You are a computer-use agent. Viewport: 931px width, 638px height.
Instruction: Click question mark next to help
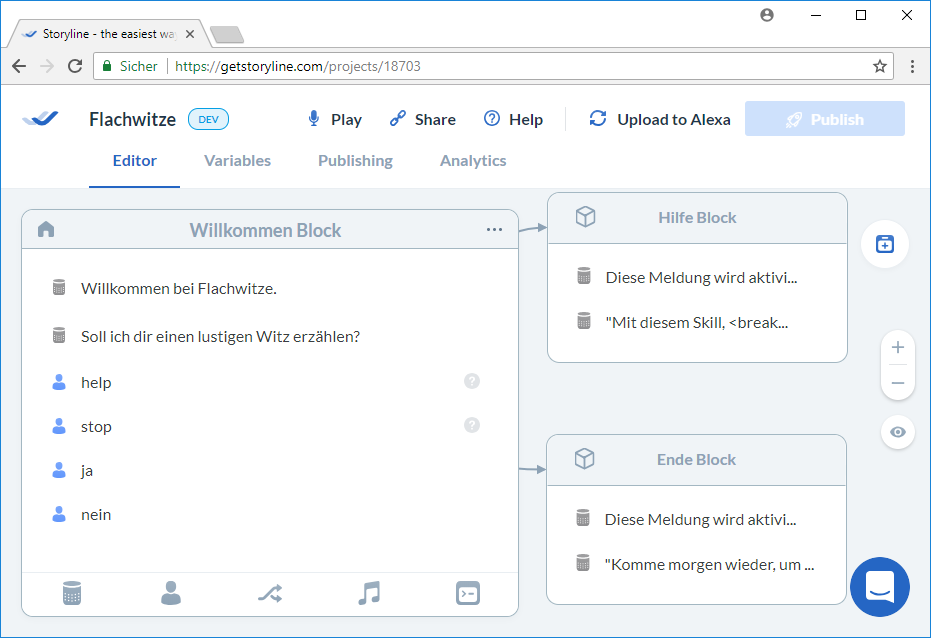point(472,381)
